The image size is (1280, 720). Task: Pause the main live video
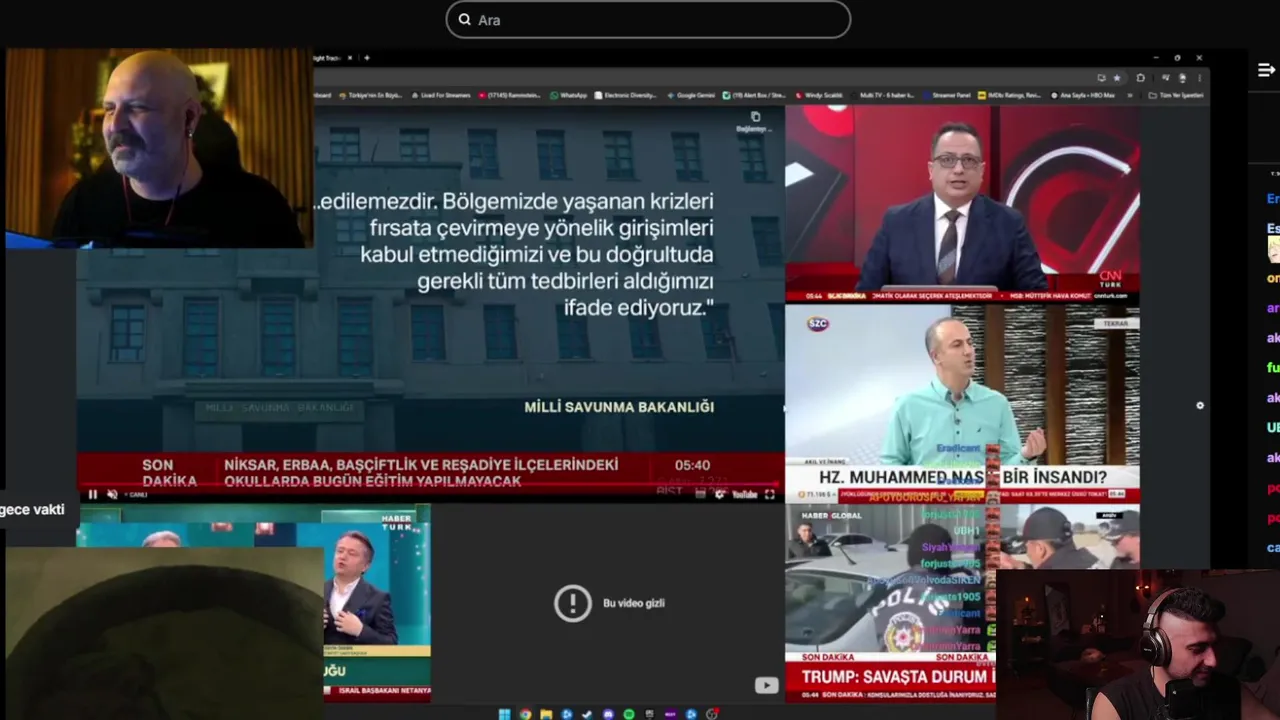[92, 494]
